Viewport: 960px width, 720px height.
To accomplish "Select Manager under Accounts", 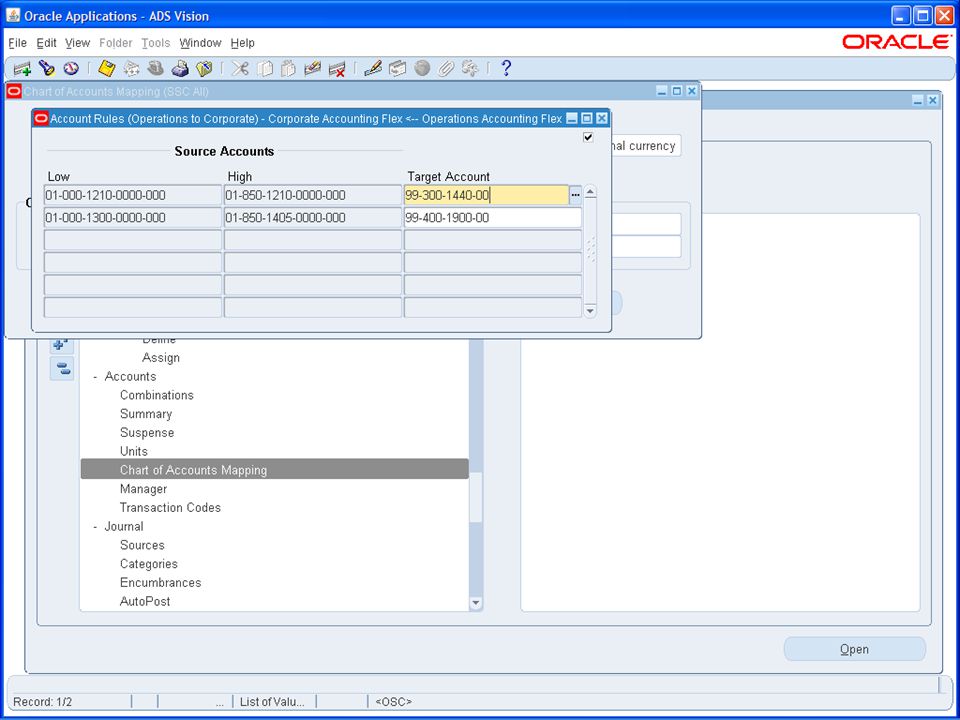I will click(x=143, y=489).
